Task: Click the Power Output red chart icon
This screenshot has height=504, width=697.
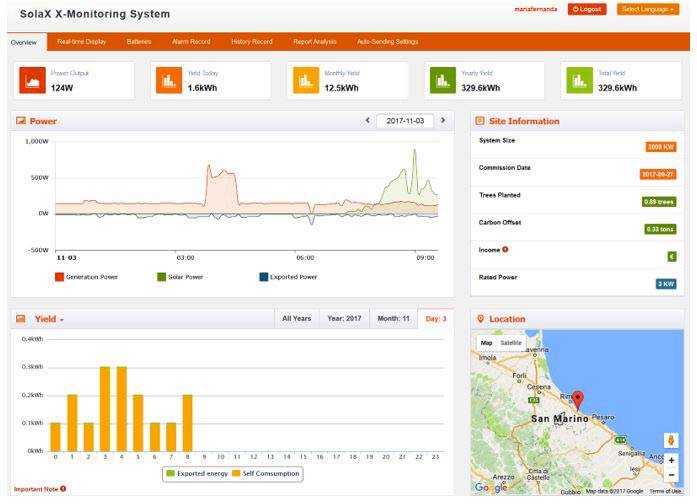Action: click(x=32, y=80)
